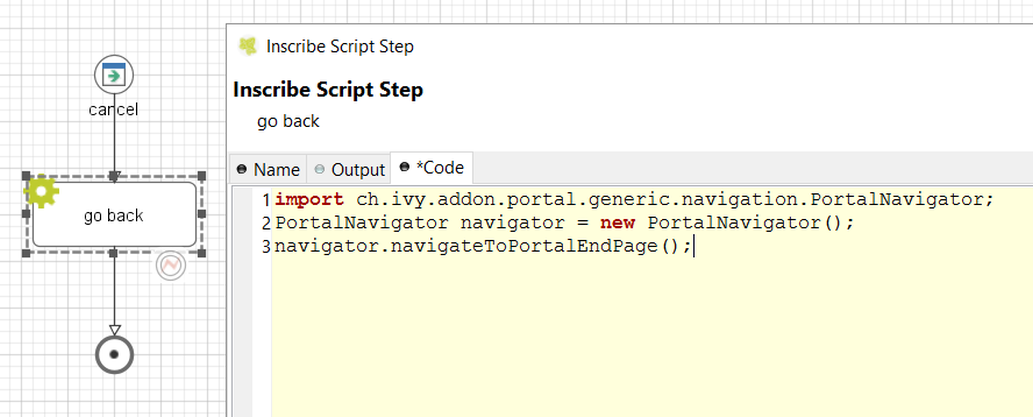
Task: Switch to the Name tab
Action: click(268, 169)
